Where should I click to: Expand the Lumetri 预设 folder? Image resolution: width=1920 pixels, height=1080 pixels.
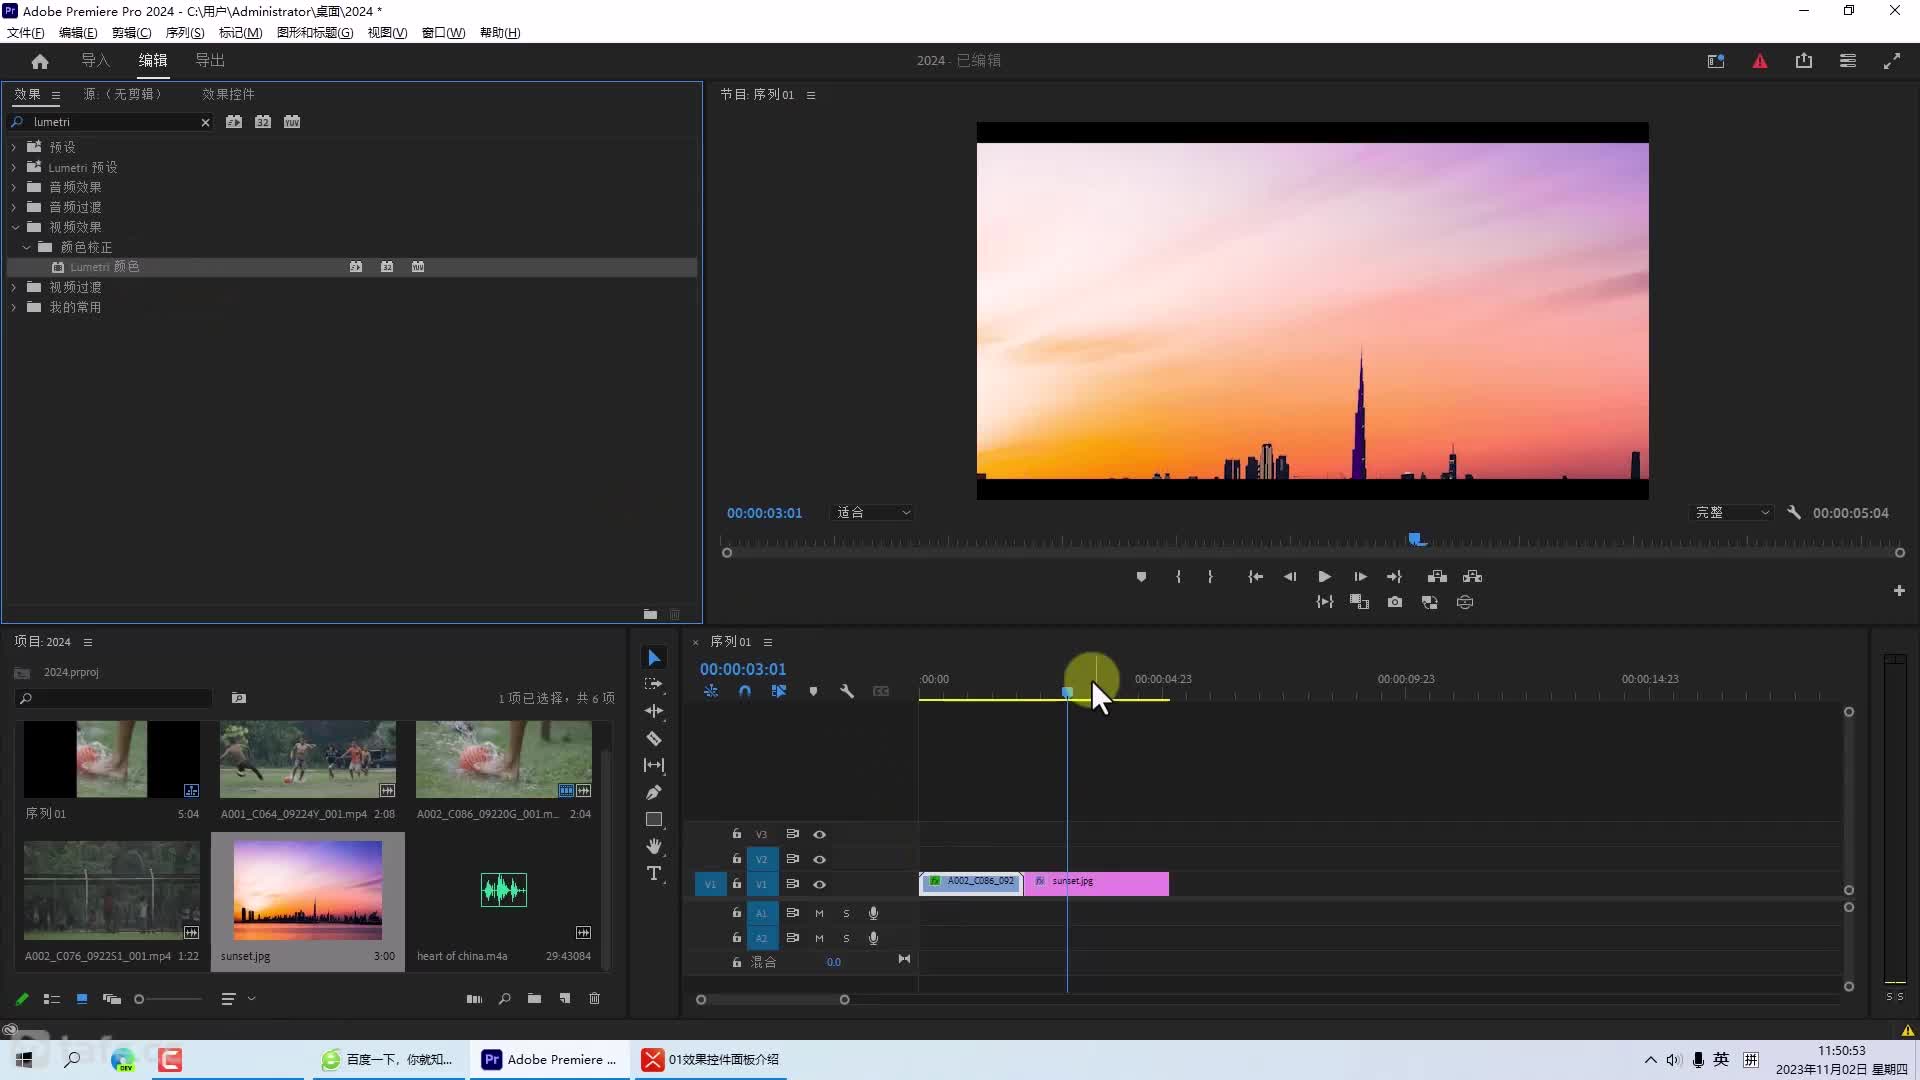coord(14,167)
